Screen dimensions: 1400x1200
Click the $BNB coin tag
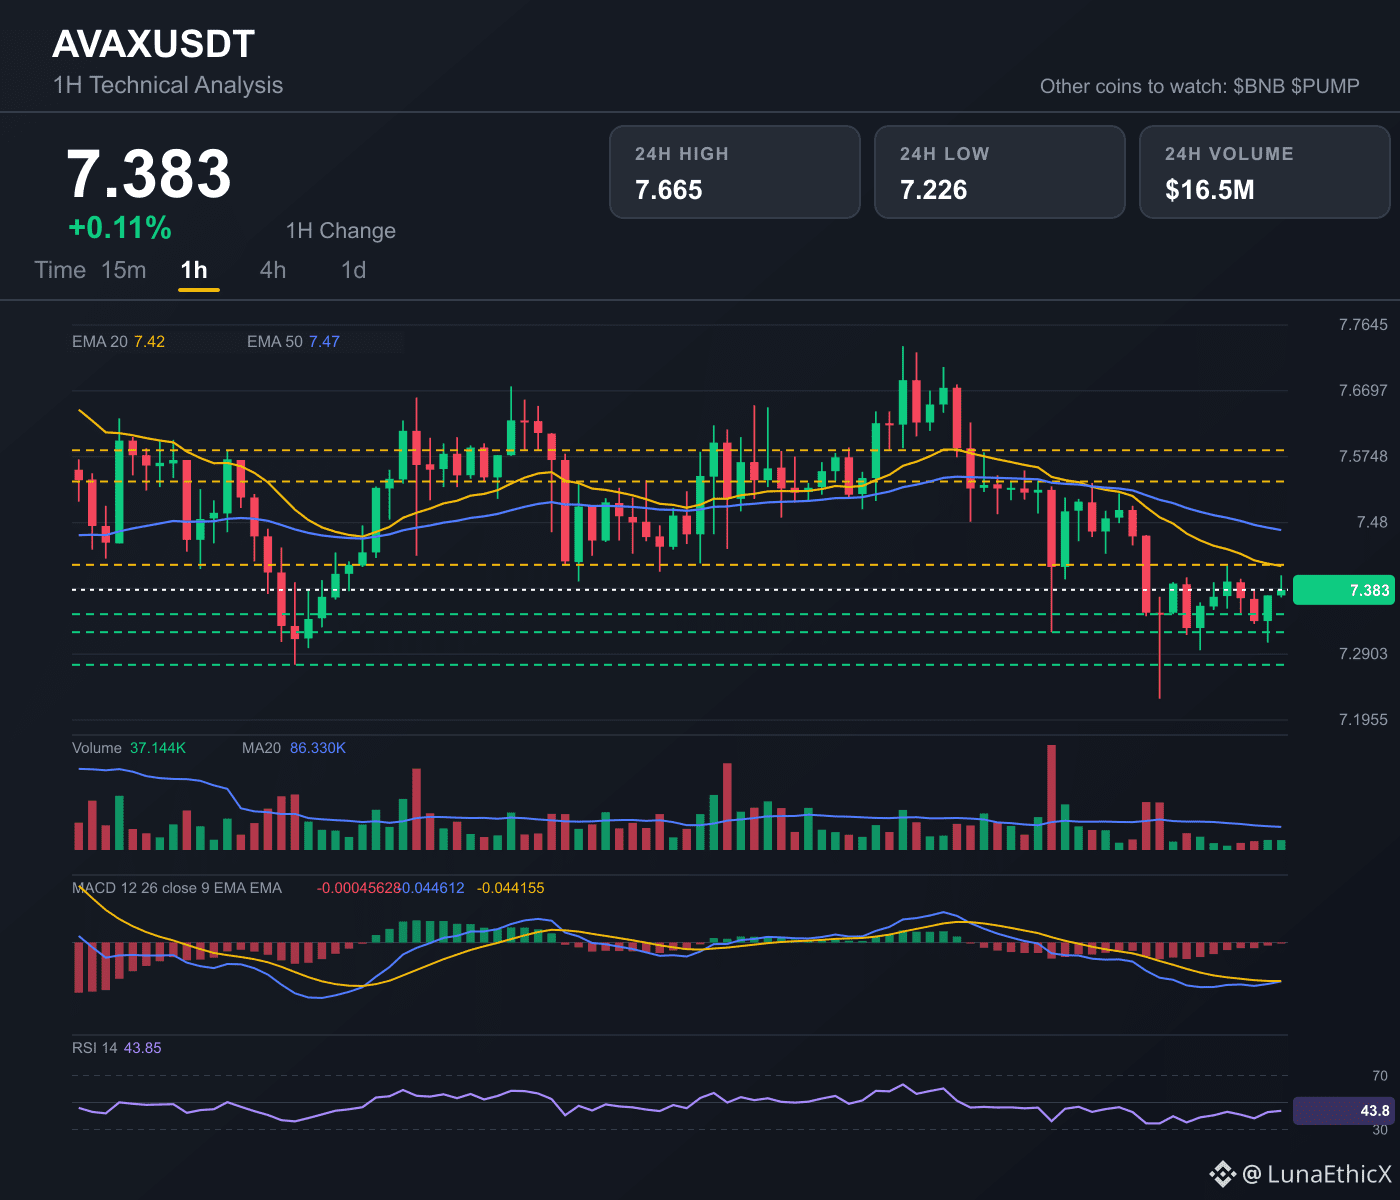point(1259,86)
